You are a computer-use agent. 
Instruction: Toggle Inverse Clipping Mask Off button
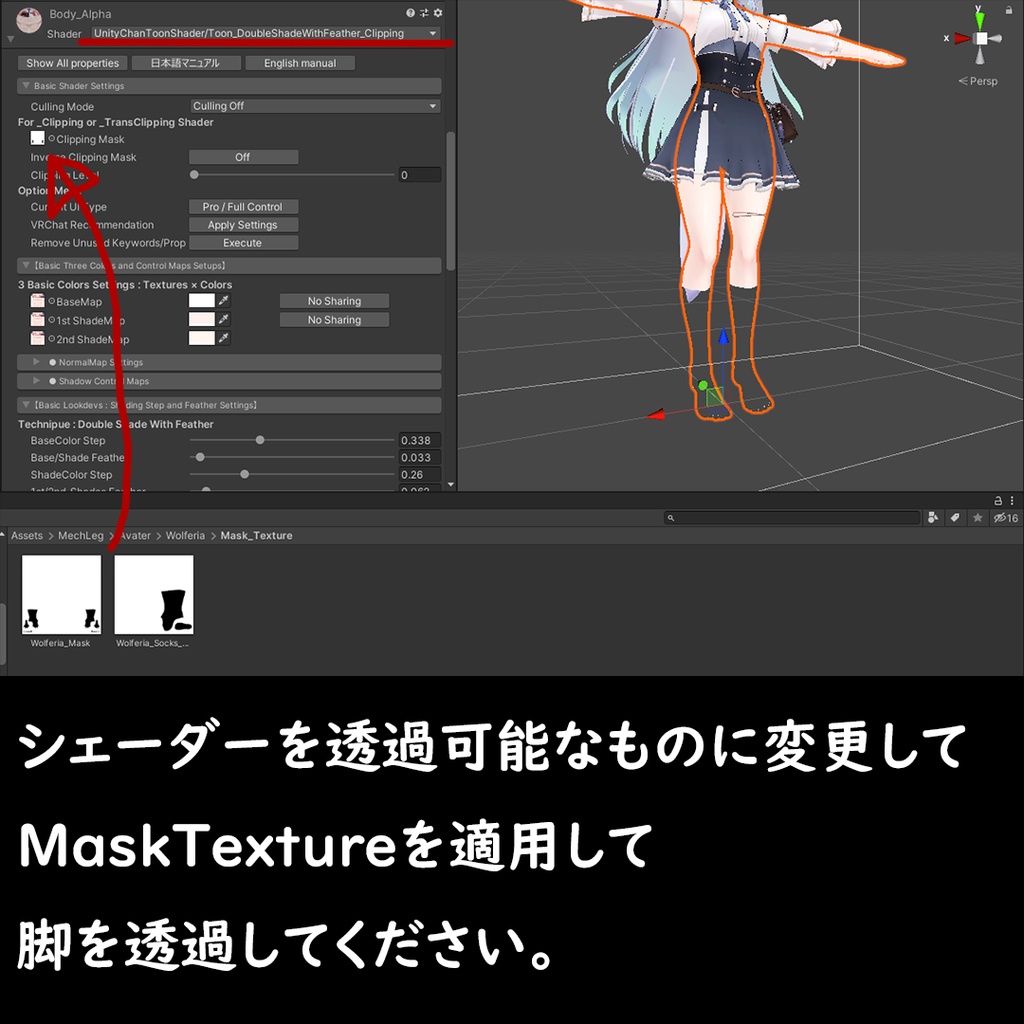point(244,157)
